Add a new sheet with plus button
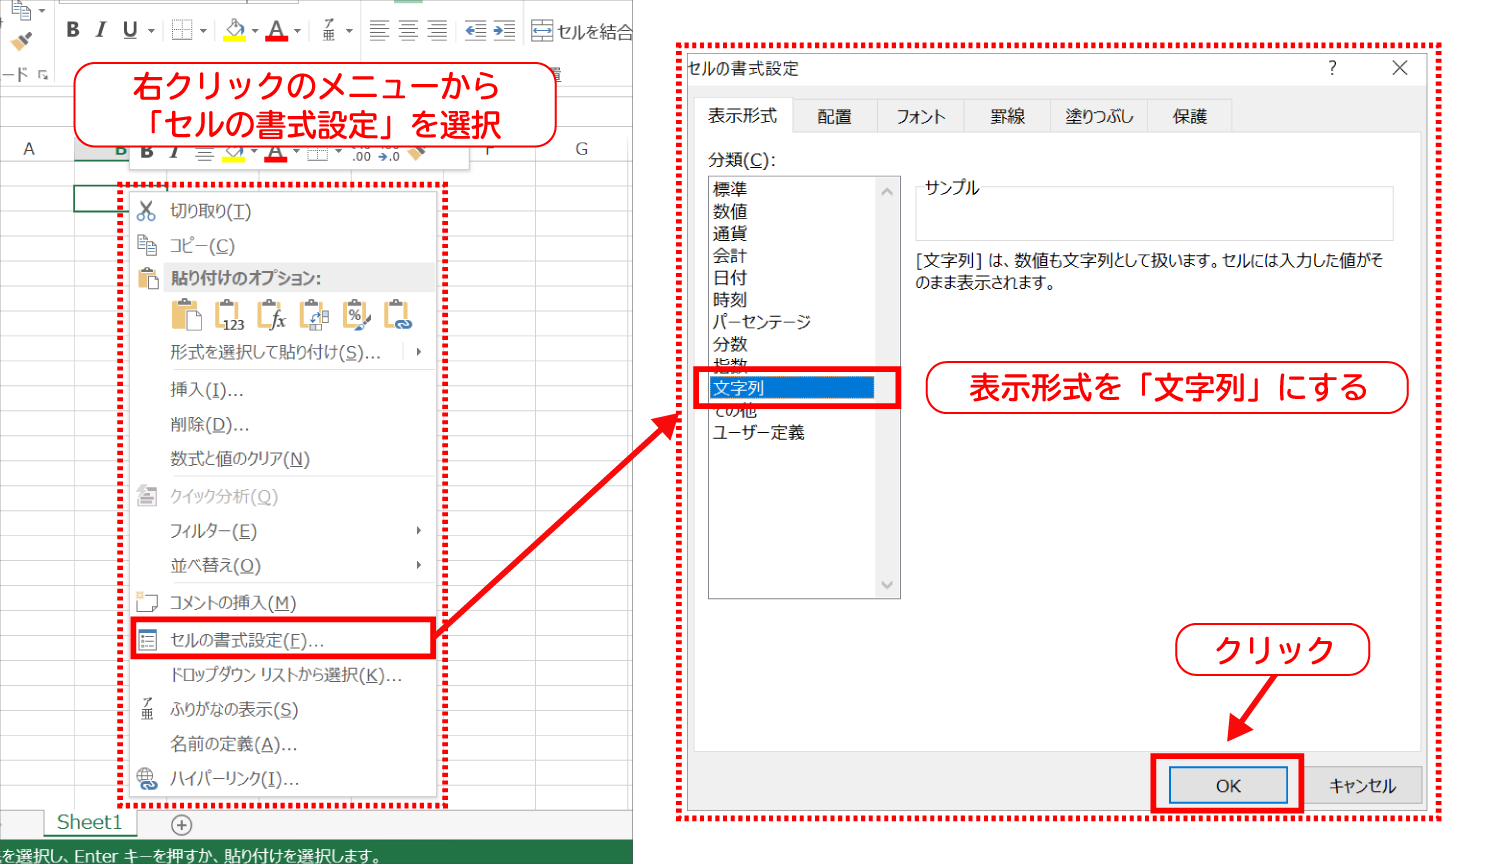Viewport: 1500px width, 864px height. click(181, 825)
